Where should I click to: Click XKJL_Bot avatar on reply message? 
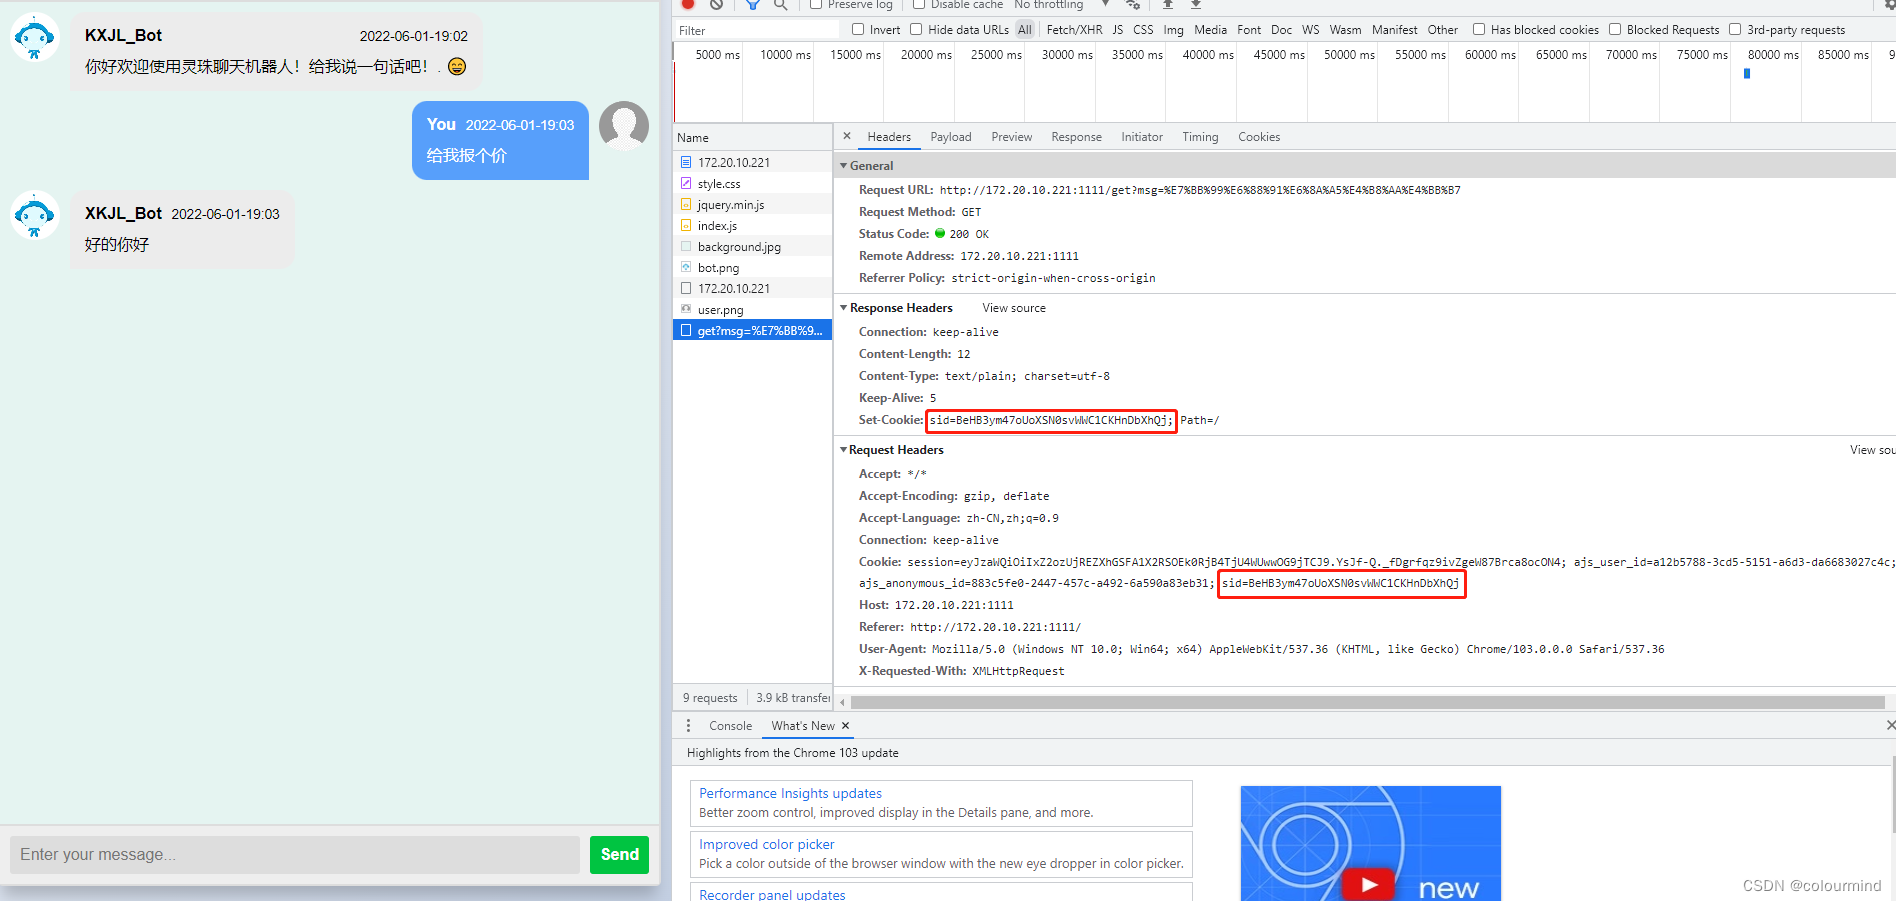coord(35,215)
